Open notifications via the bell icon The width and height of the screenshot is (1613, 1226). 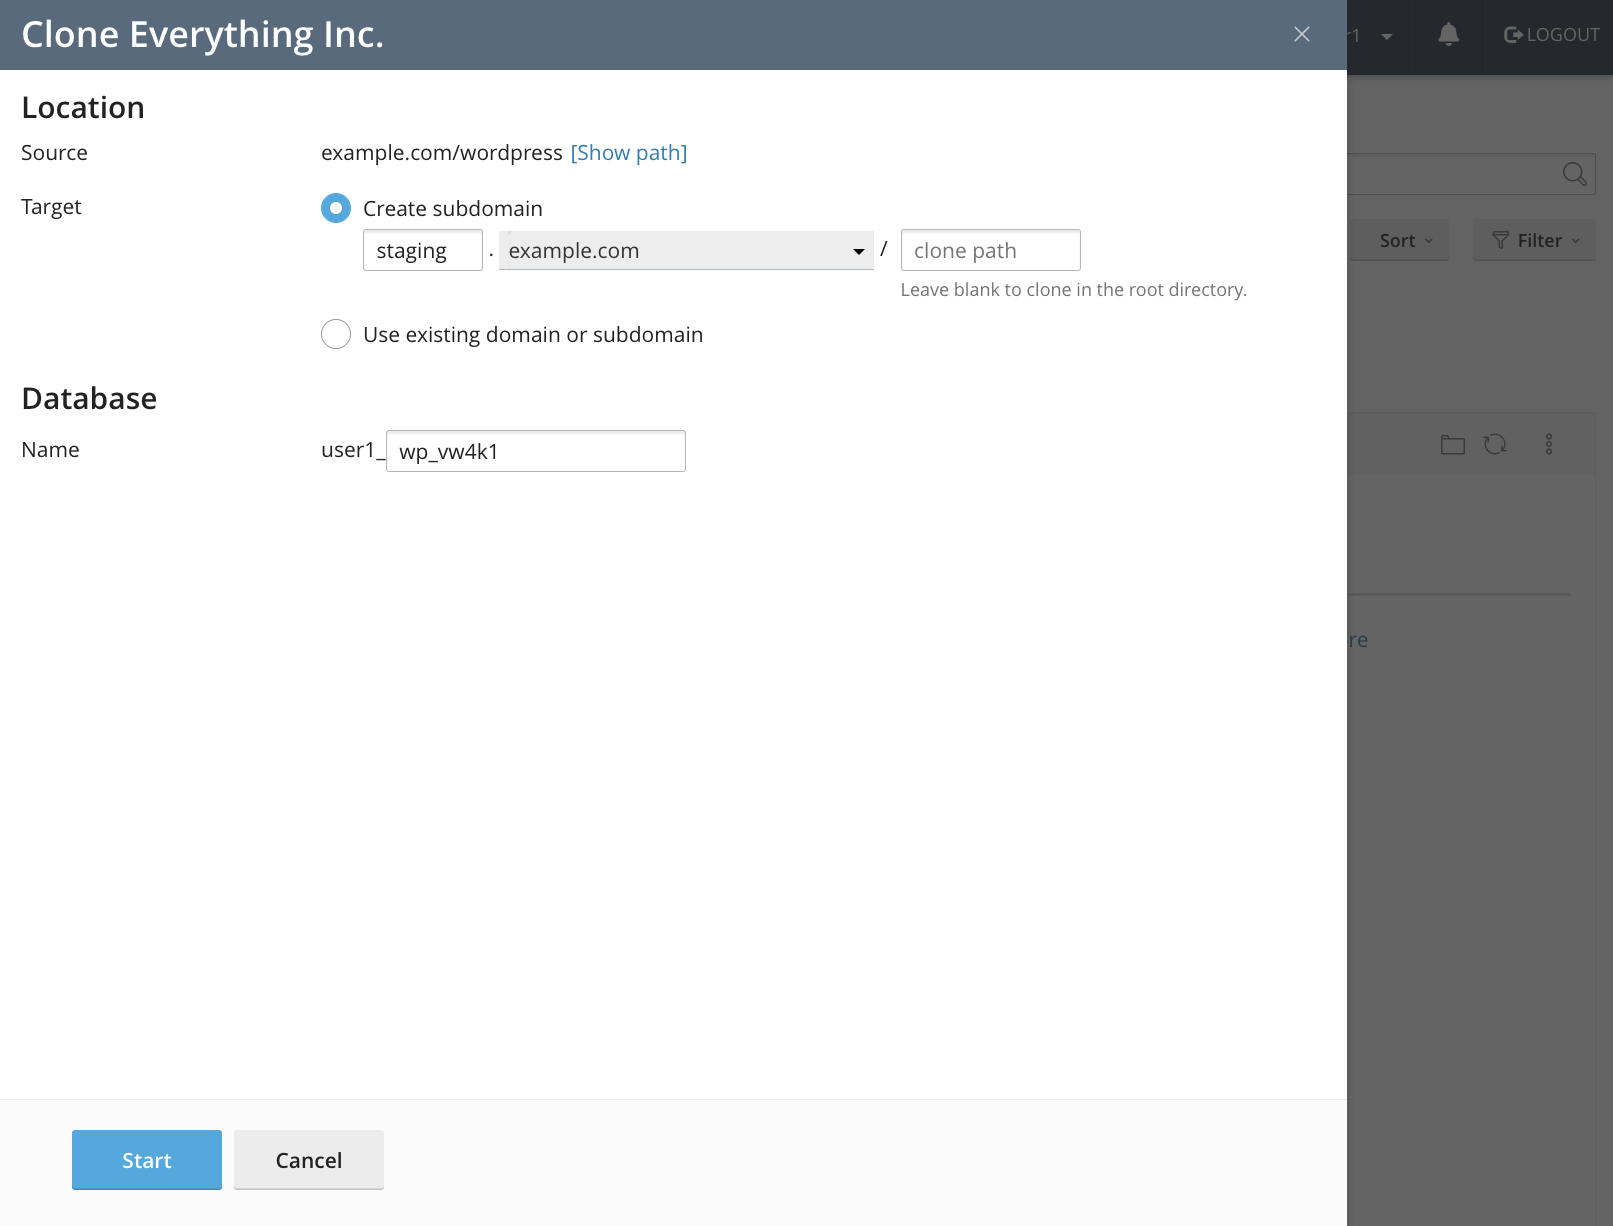1447,34
